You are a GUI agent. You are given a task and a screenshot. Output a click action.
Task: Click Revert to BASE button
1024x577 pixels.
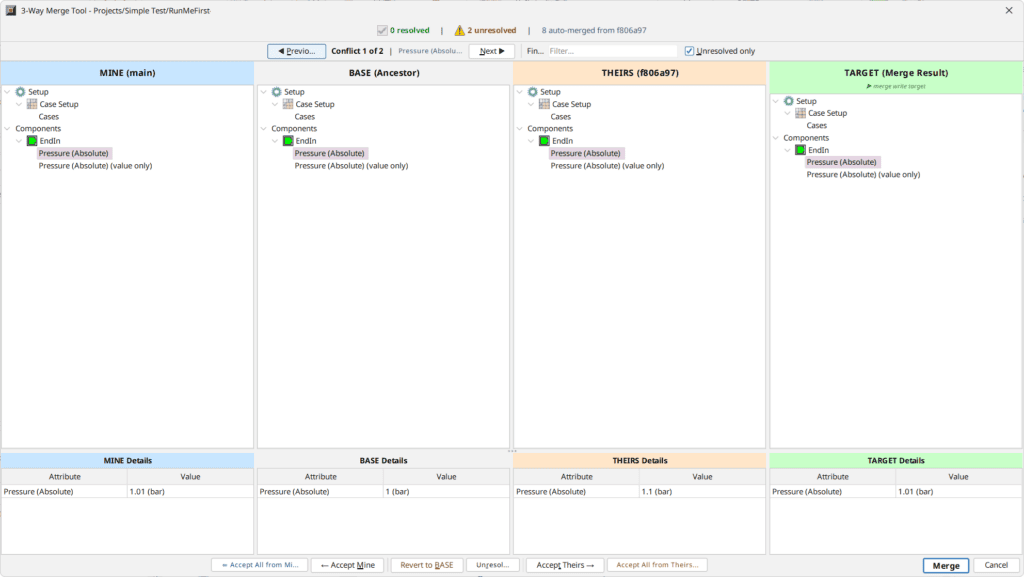[x=426, y=565]
